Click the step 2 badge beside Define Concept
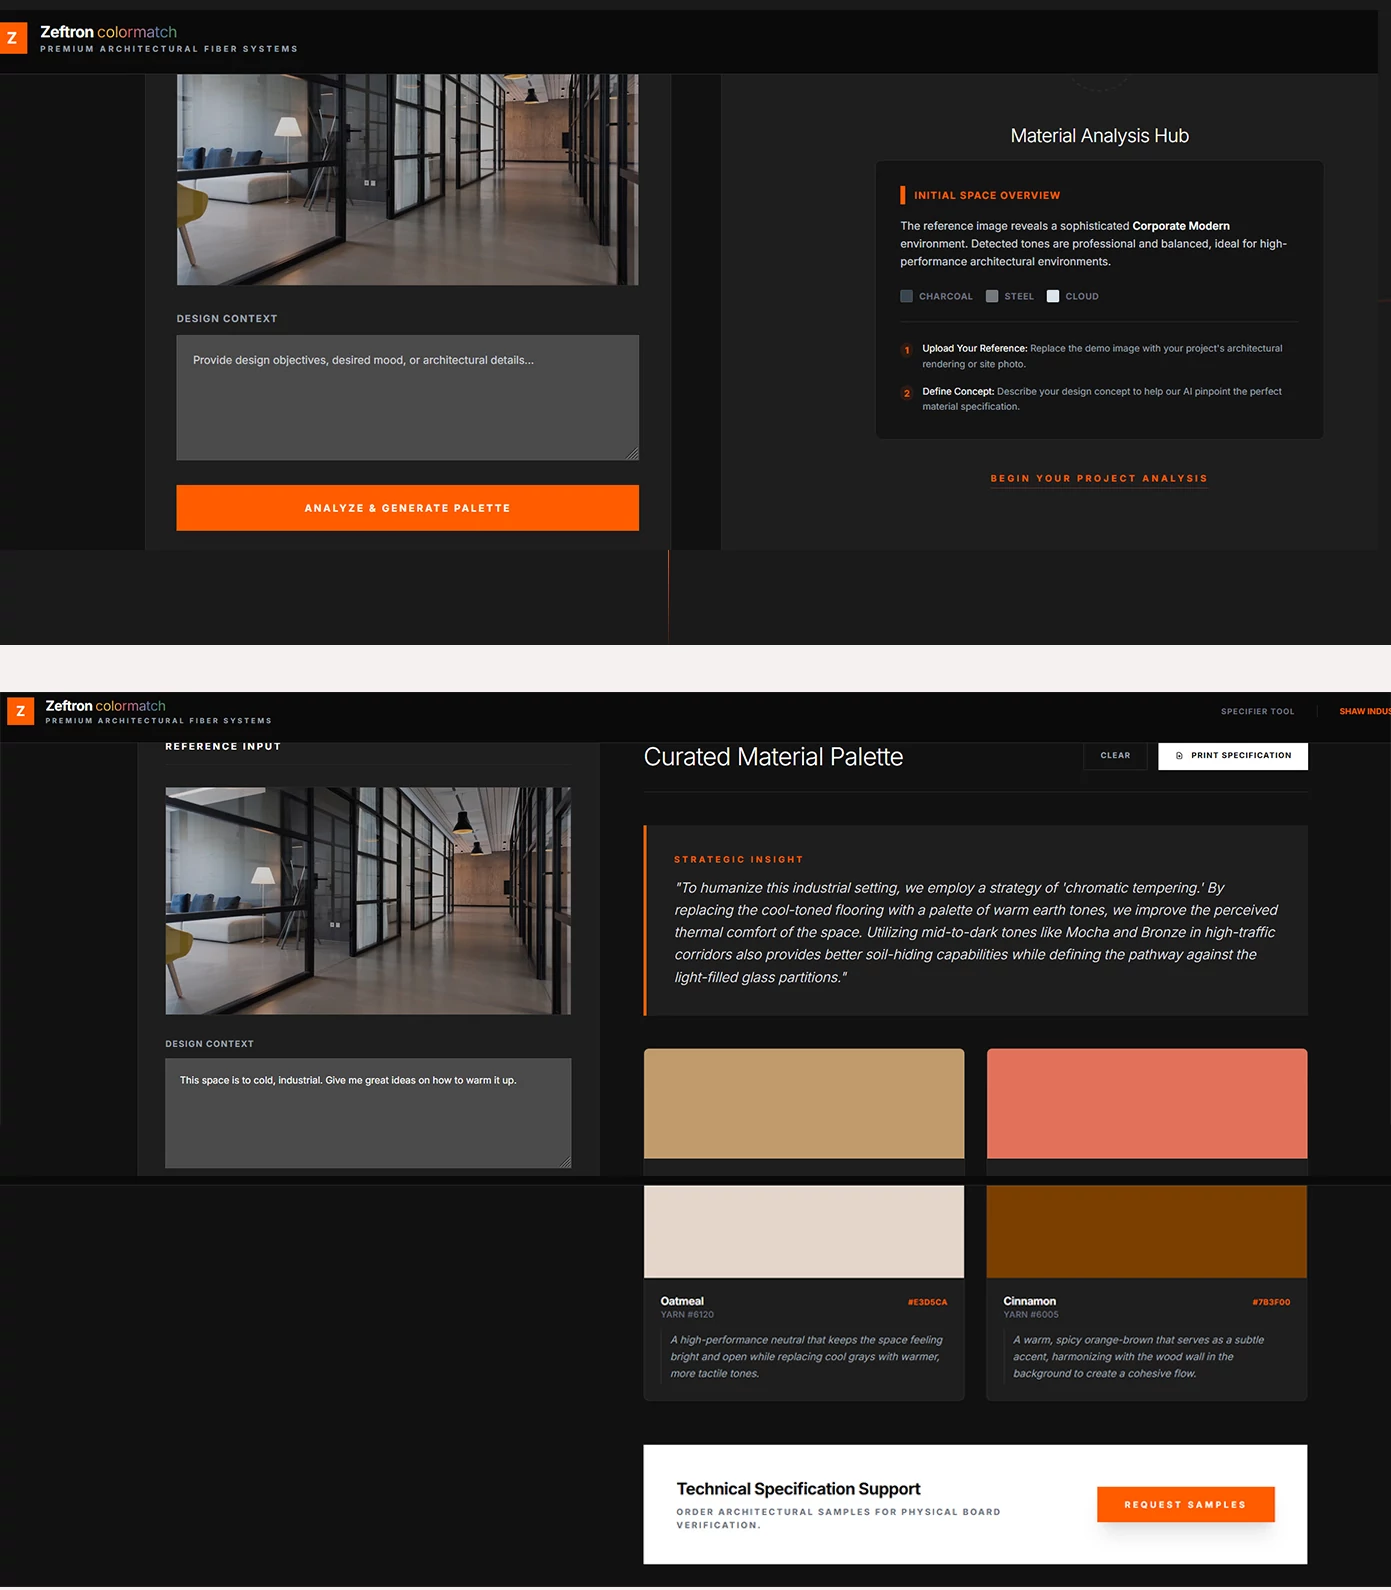Viewport: 1391px width, 1590px height. (x=907, y=394)
